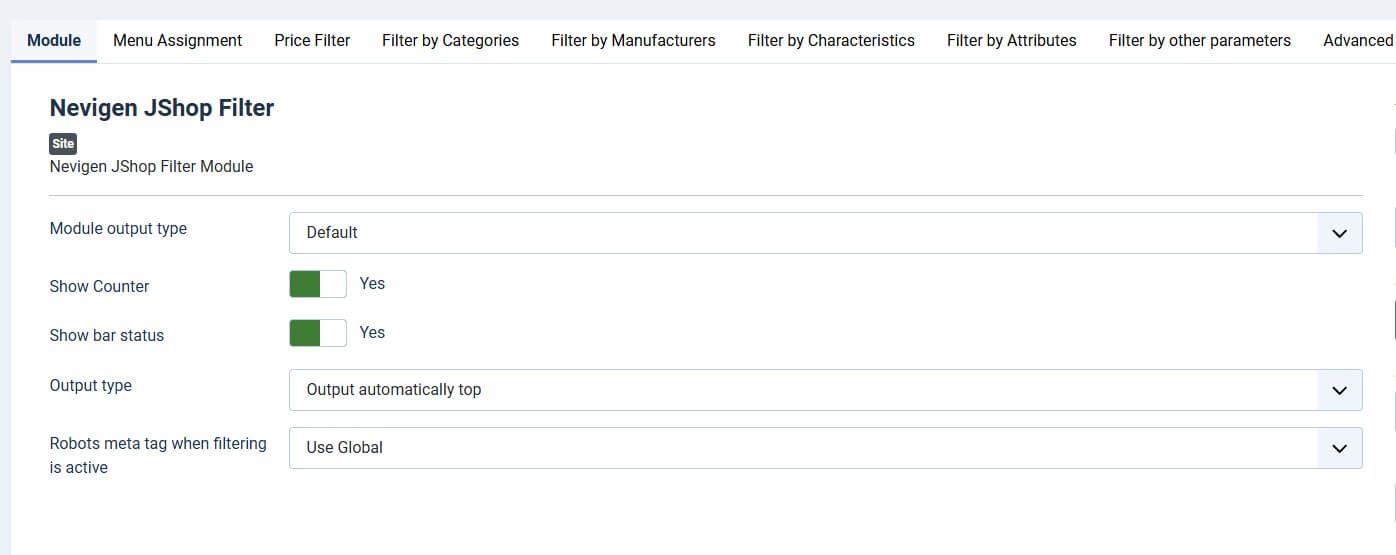The image size is (1396, 555).
Task: Open the Menu Assignment tab
Action: pos(177,41)
